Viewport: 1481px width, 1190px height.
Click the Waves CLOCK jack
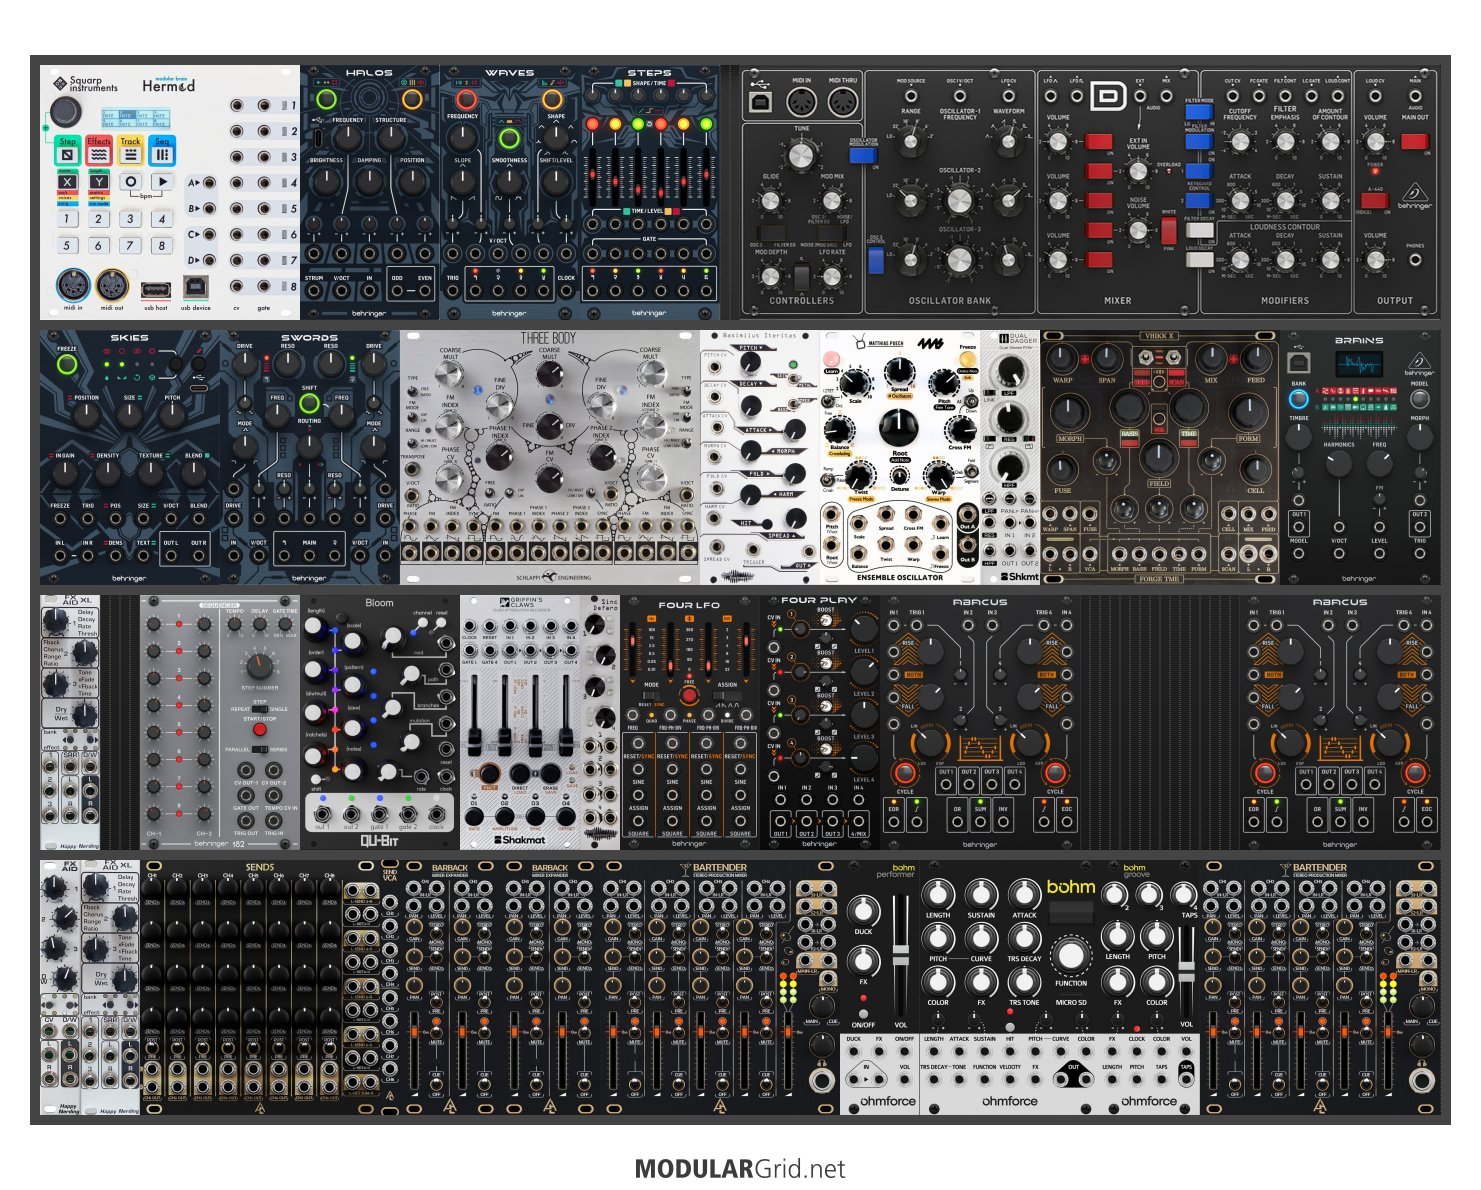pyautogui.click(x=567, y=291)
